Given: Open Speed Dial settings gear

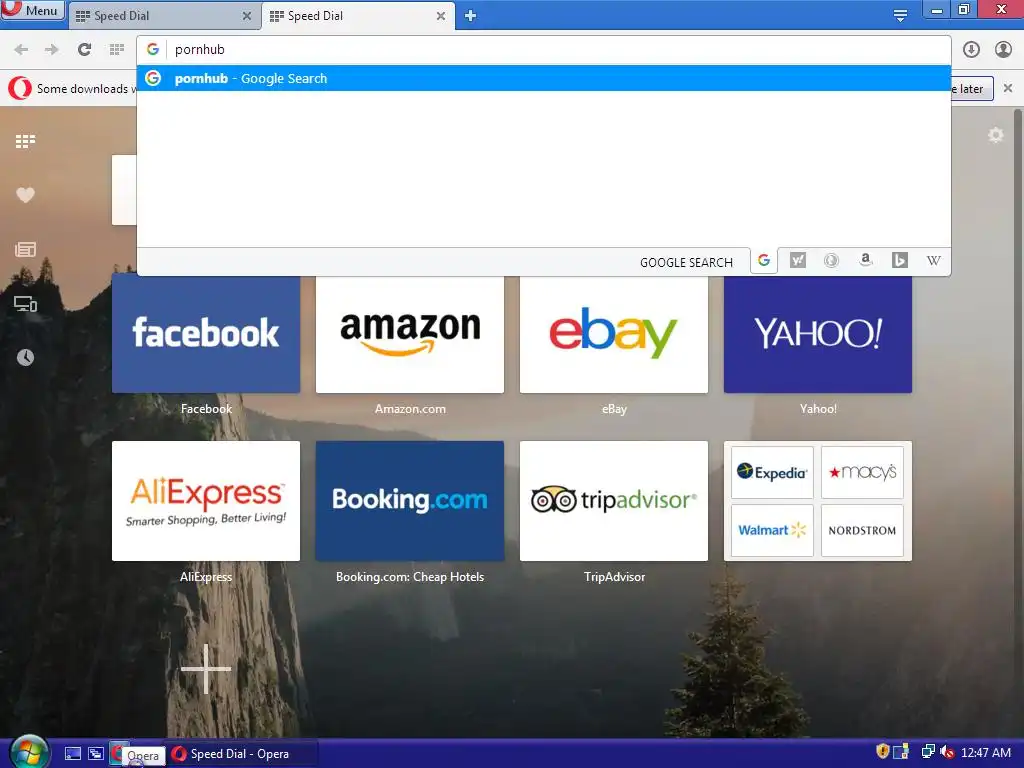Looking at the screenshot, I should (995, 135).
